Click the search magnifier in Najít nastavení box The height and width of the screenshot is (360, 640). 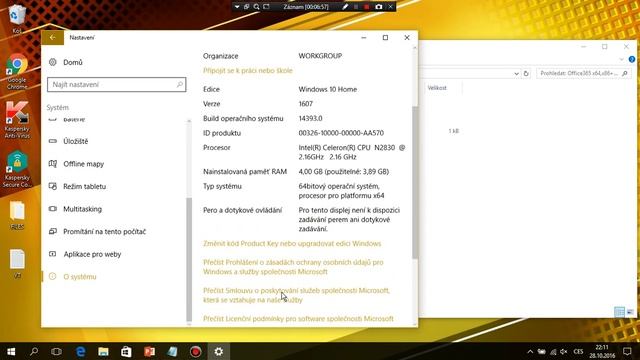(x=180, y=84)
